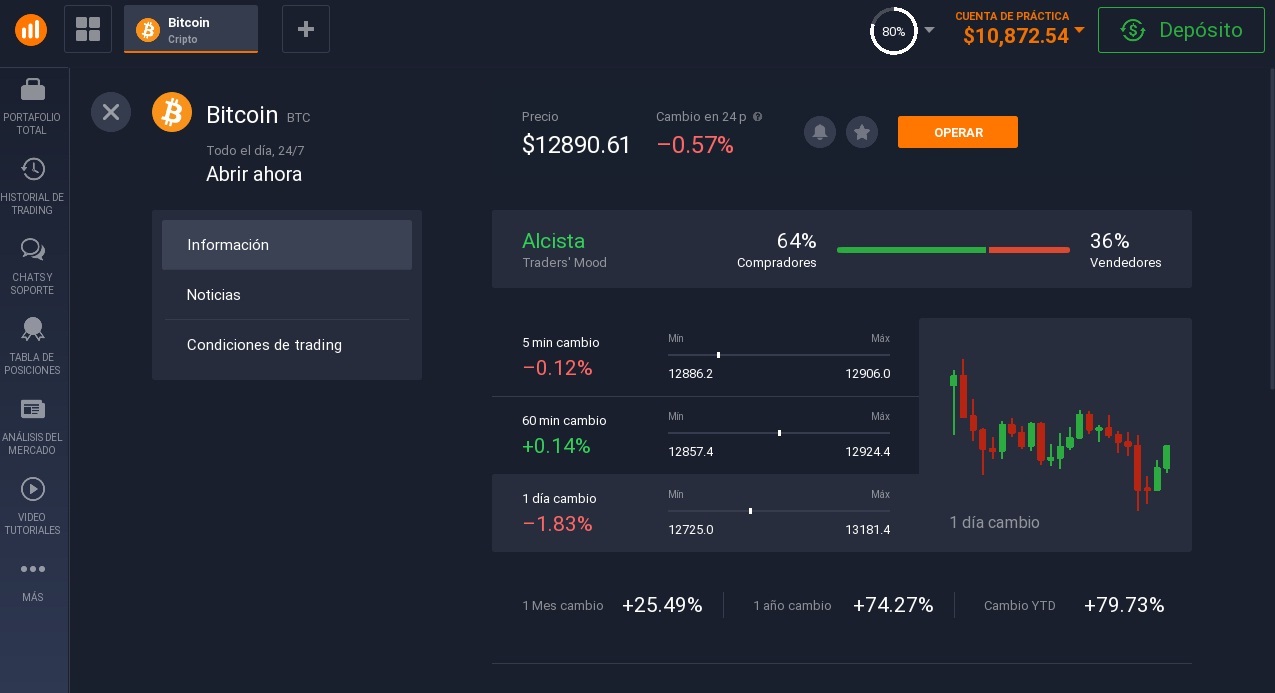Click the large Bitcoin coin icon
This screenshot has height=693, width=1275.
pyautogui.click(x=172, y=112)
